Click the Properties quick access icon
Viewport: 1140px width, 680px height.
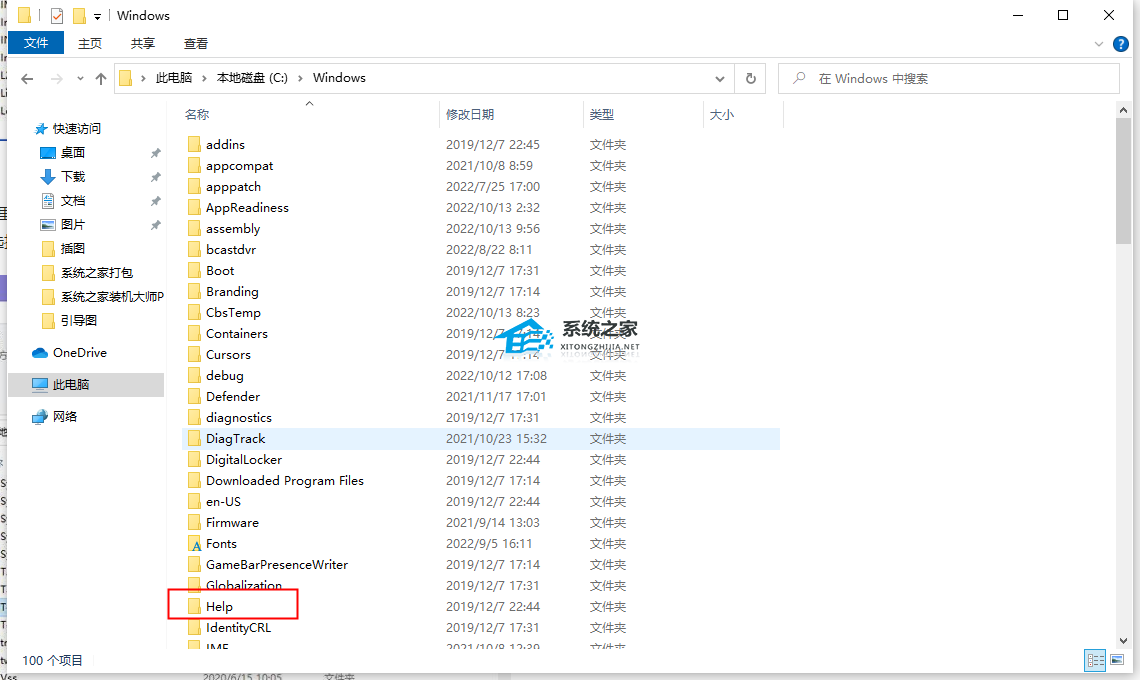(x=57, y=15)
